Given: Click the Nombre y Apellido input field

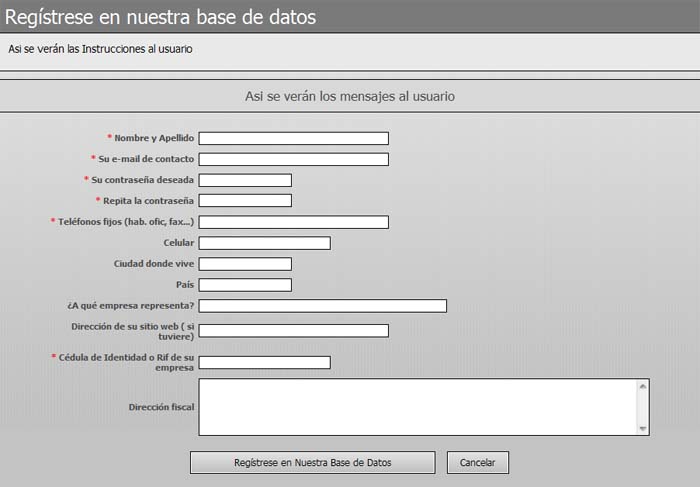Looking at the screenshot, I should [x=293, y=138].
